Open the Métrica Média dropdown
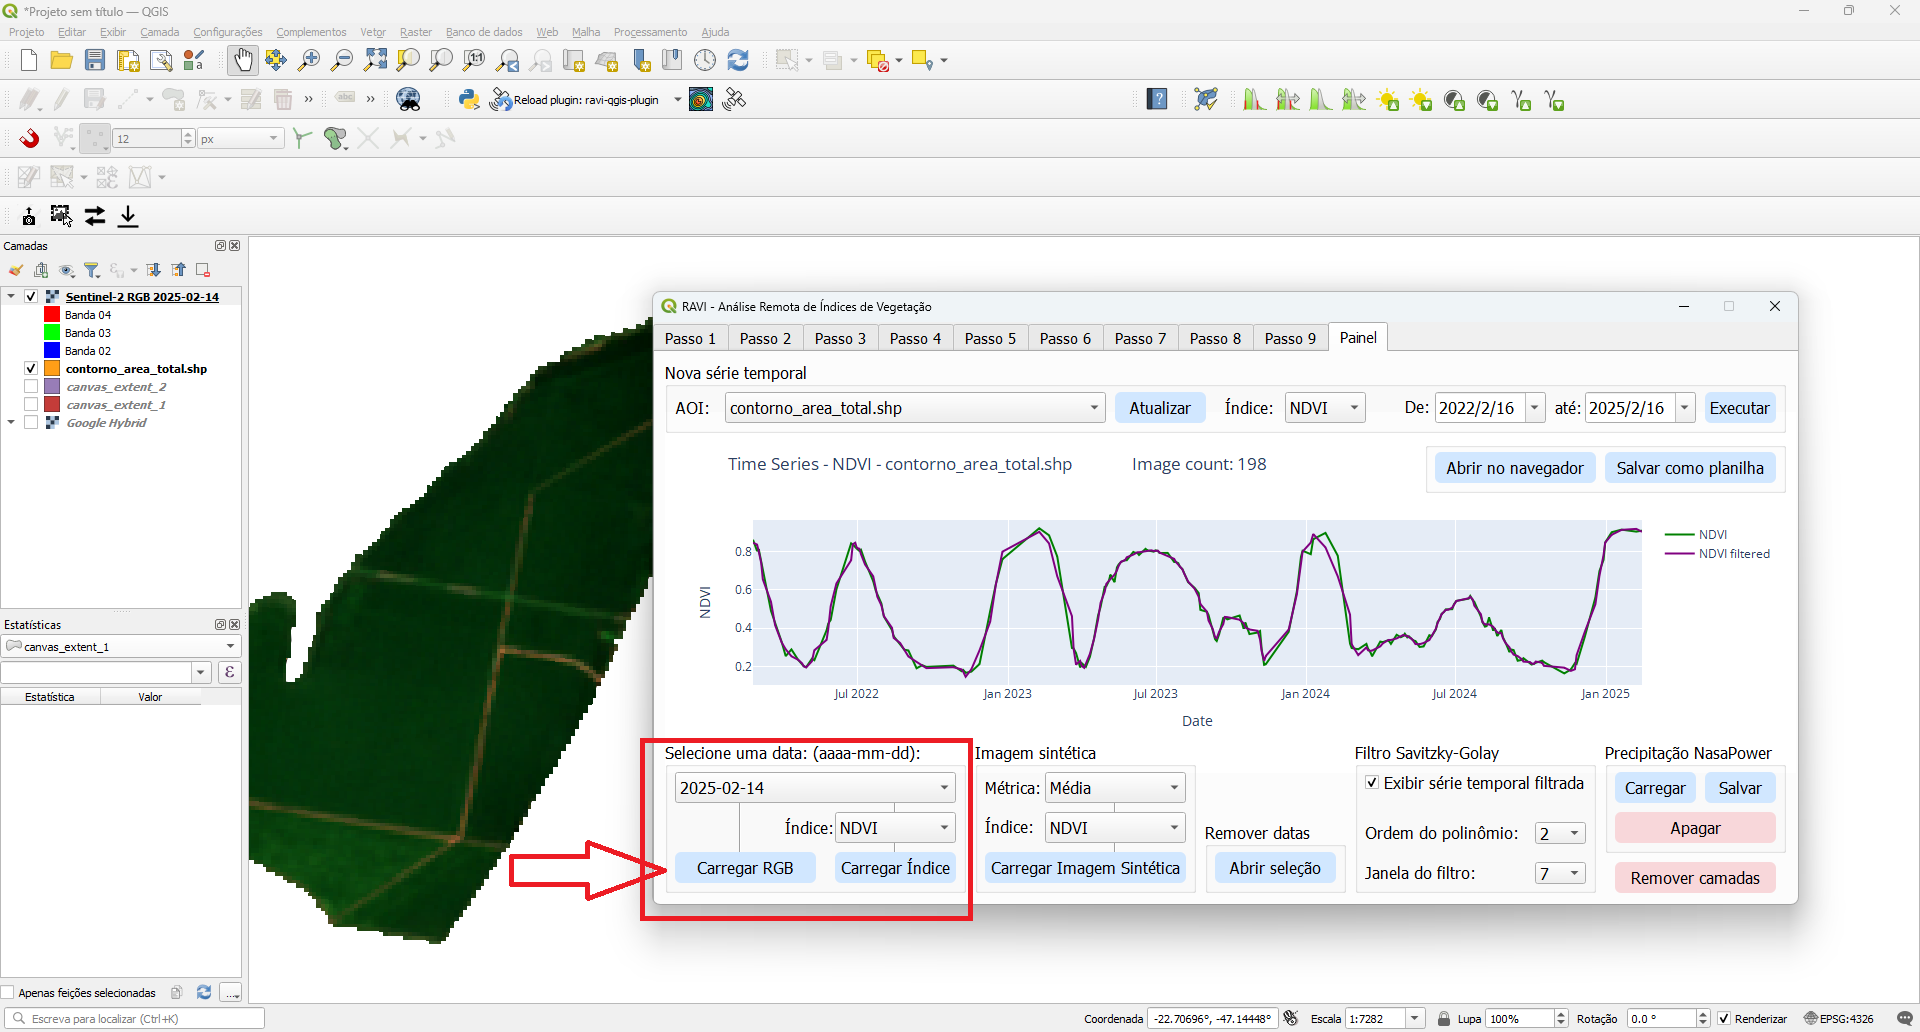Viewport: 1920px width, 1032px height. coord(1115,788)
